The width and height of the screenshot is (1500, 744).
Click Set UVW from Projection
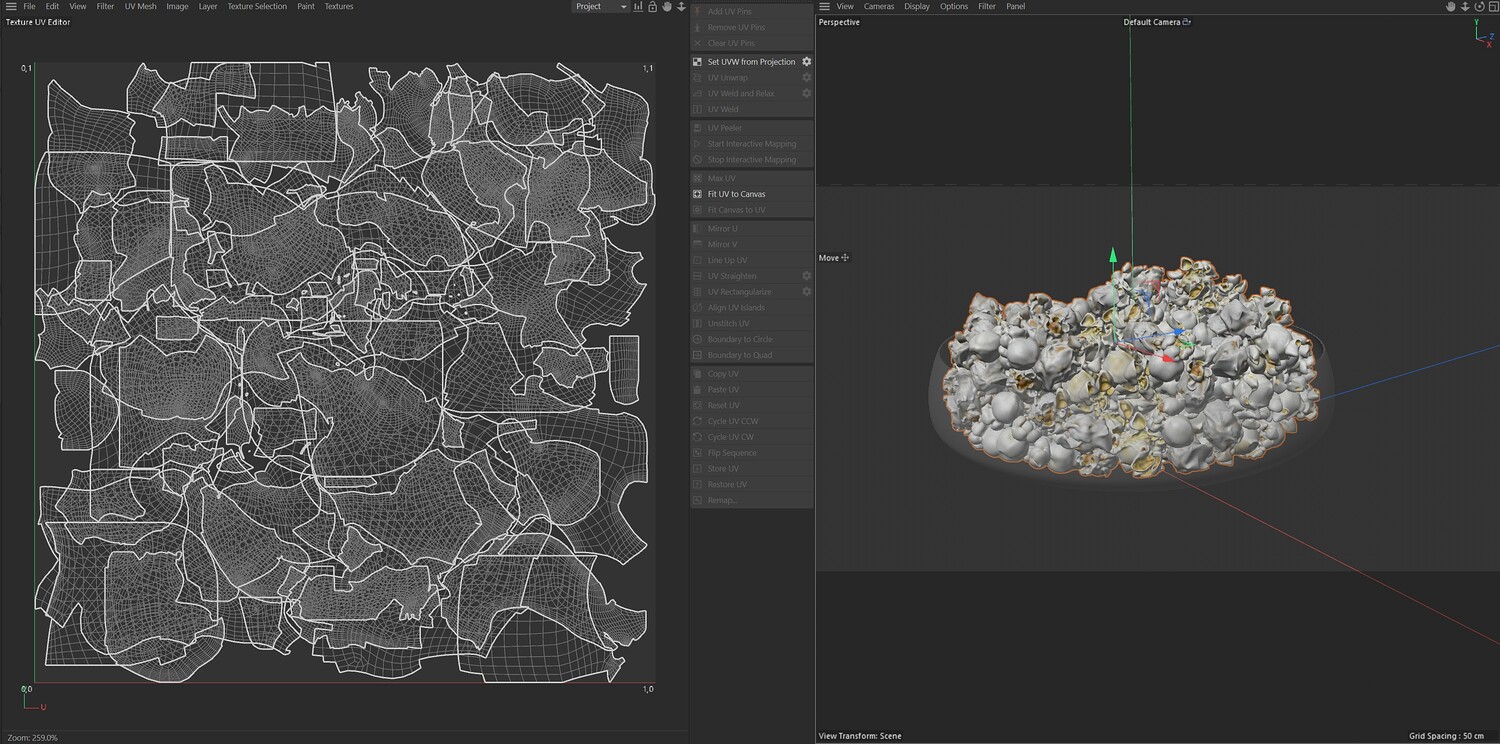point(751,62)
